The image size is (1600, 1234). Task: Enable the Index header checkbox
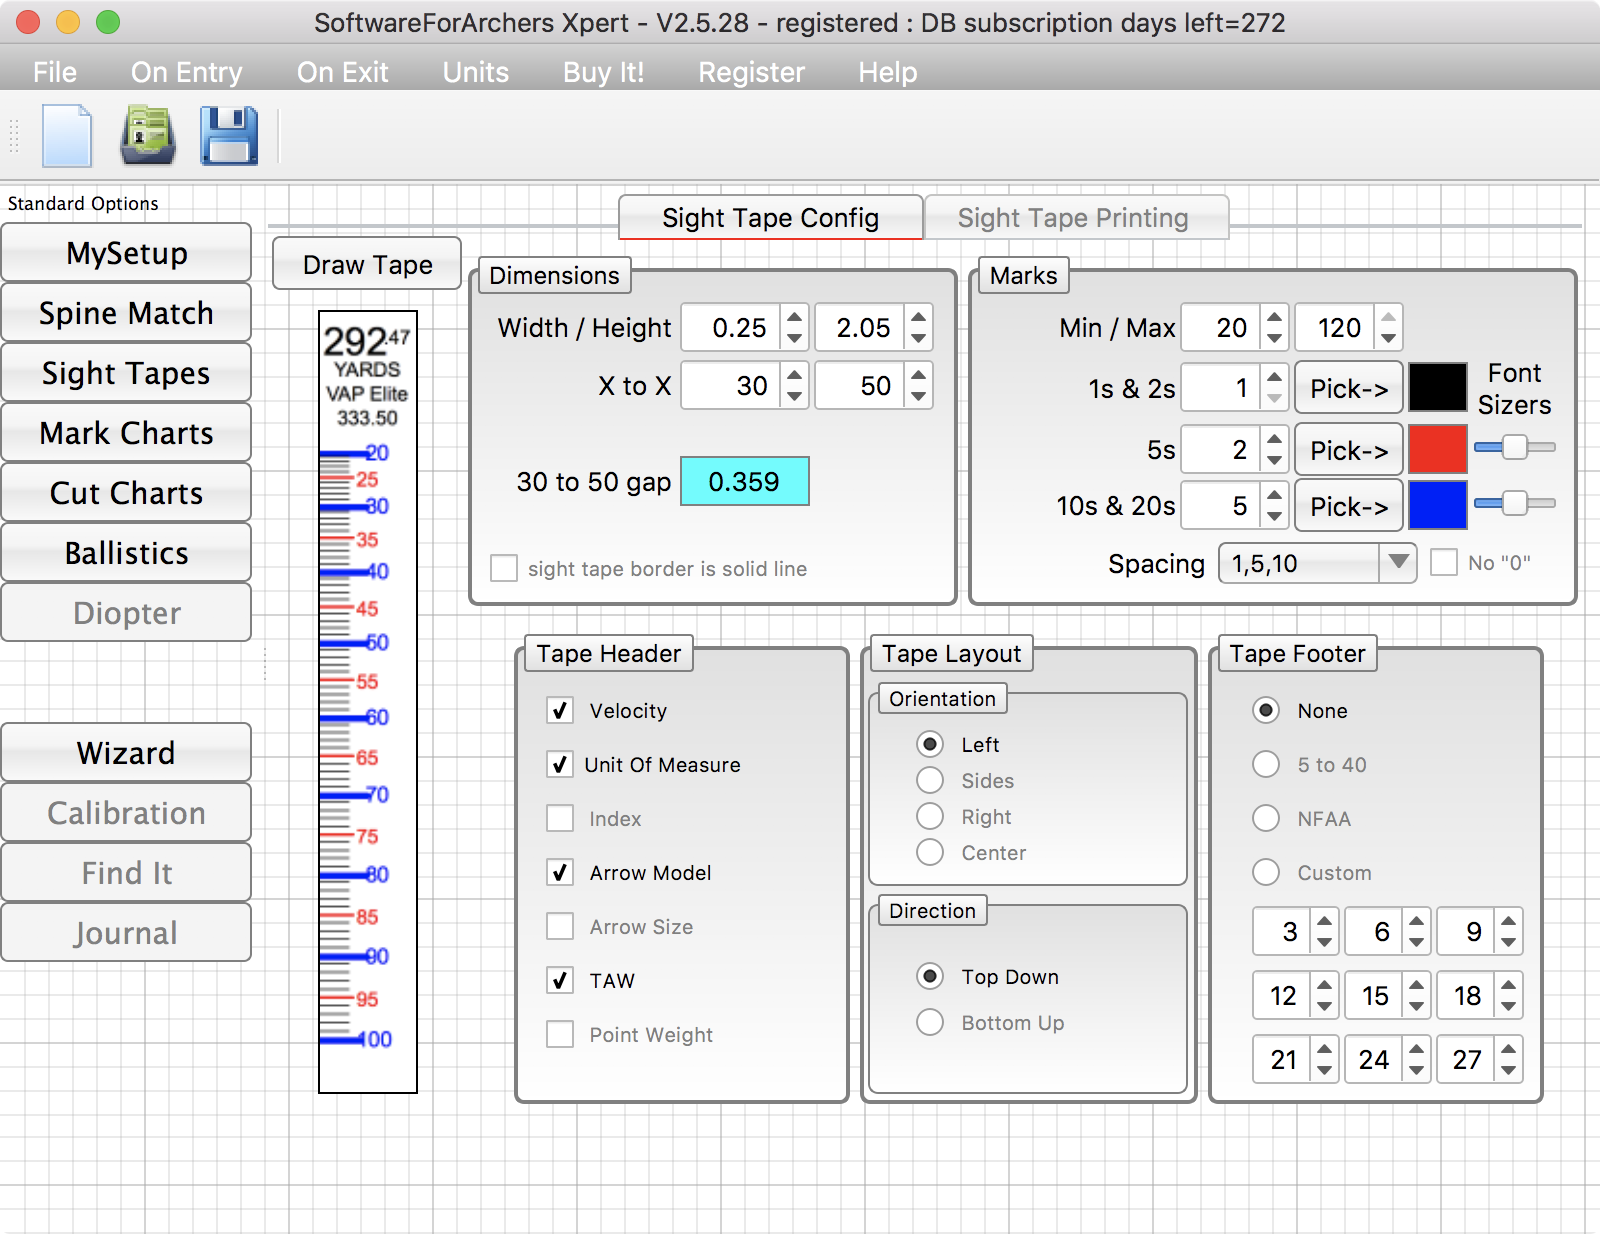click(560, 819)
